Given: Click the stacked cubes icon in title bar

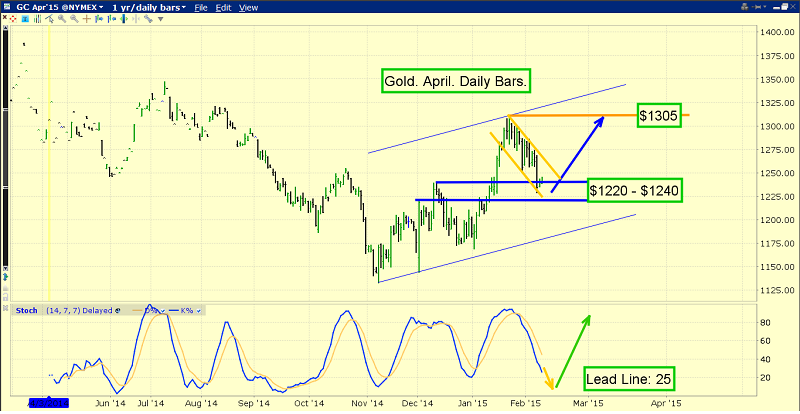Looking at the screenshot, I should [745, 7].
